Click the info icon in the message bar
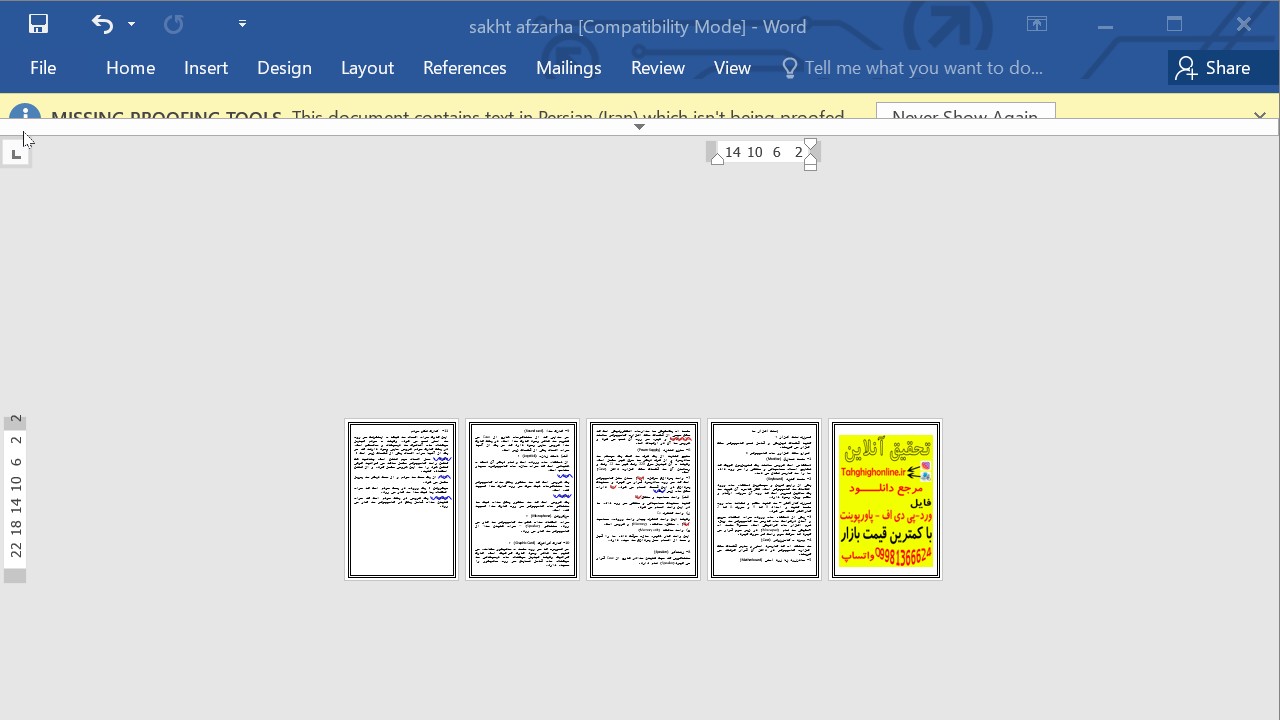Image resolution: width=1280 pixels, height=720 pixels. tap(25, 113)
